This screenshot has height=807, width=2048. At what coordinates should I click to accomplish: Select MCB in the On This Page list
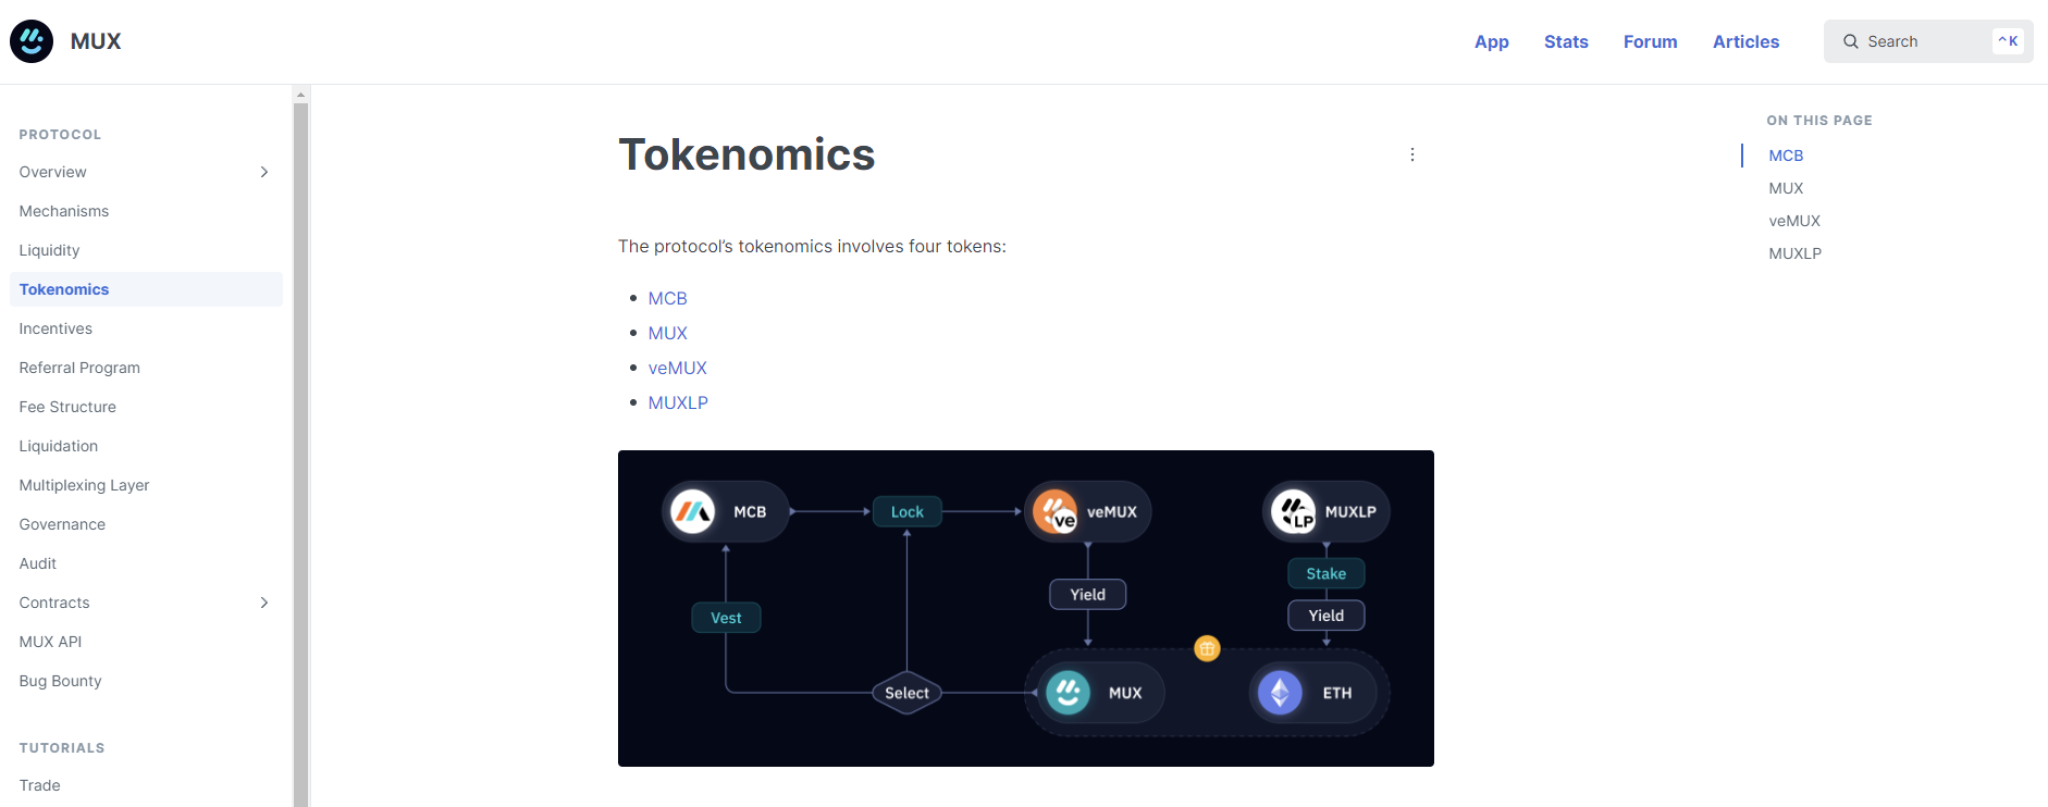[1786, 155]
